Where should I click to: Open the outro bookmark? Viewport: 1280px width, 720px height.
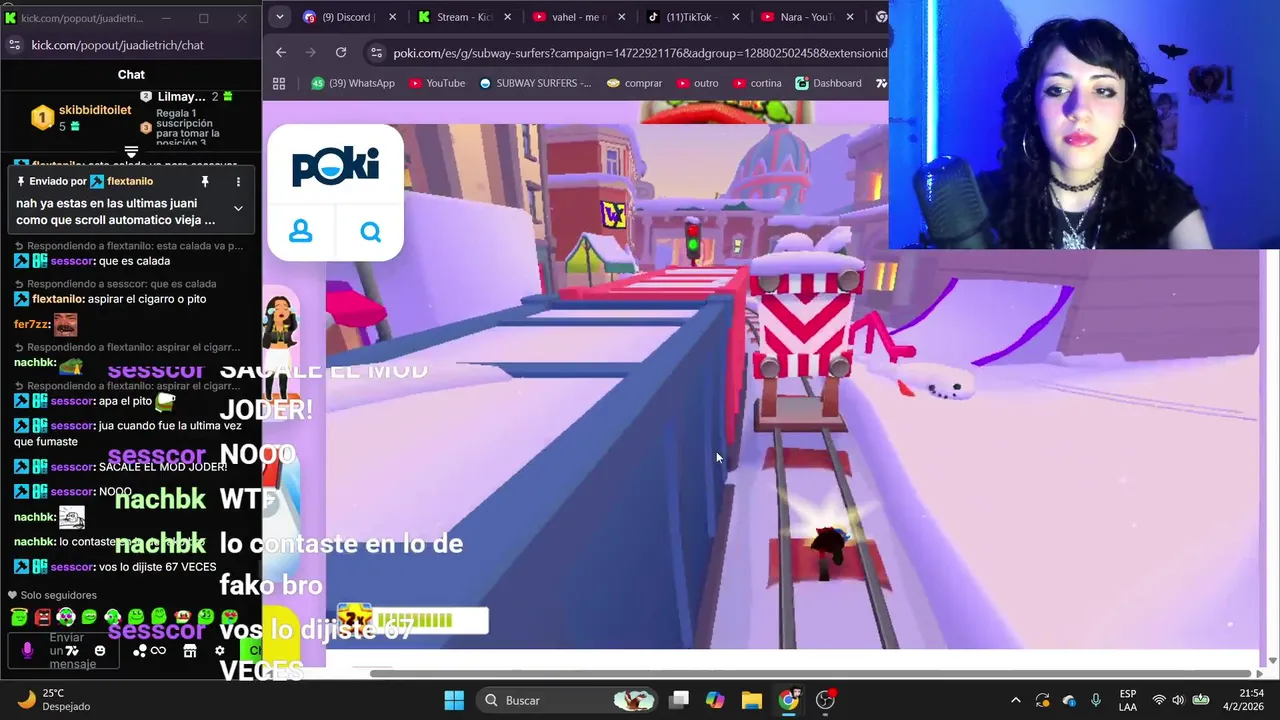pyautogui.click(x=697, y=83)
